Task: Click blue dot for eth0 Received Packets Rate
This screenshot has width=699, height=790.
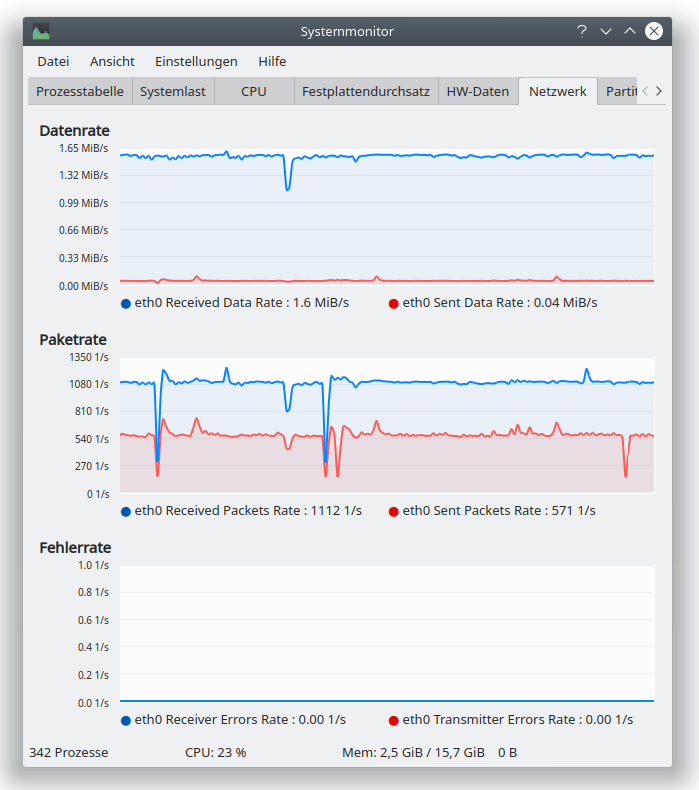Action: (x=126, y=511)
